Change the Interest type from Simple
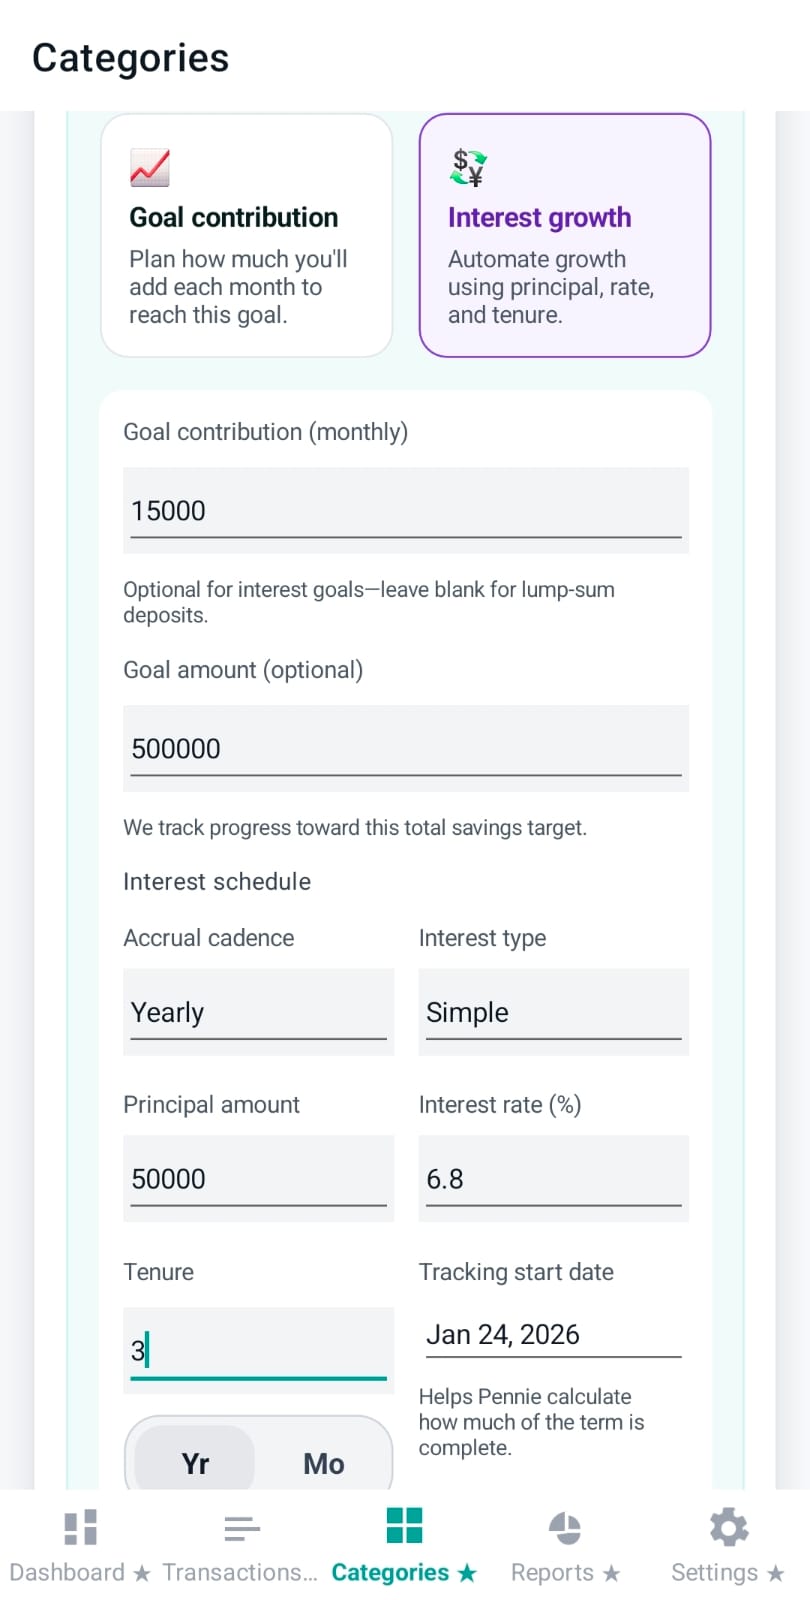The width and height of the screenshot is (810, 1600). tap(553, 1012)
